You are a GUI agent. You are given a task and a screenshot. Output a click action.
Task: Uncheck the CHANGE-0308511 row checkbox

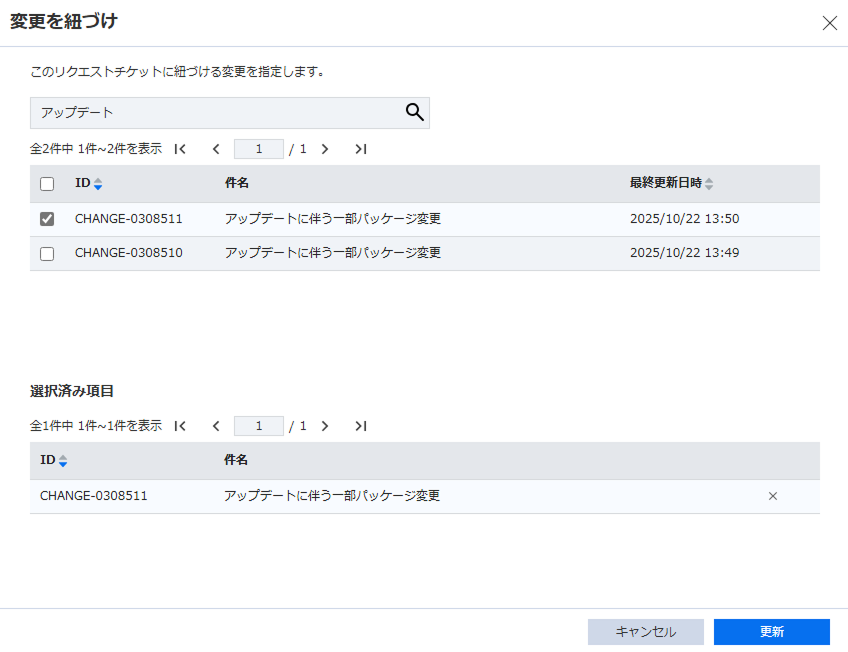click(x=47, y=219)
